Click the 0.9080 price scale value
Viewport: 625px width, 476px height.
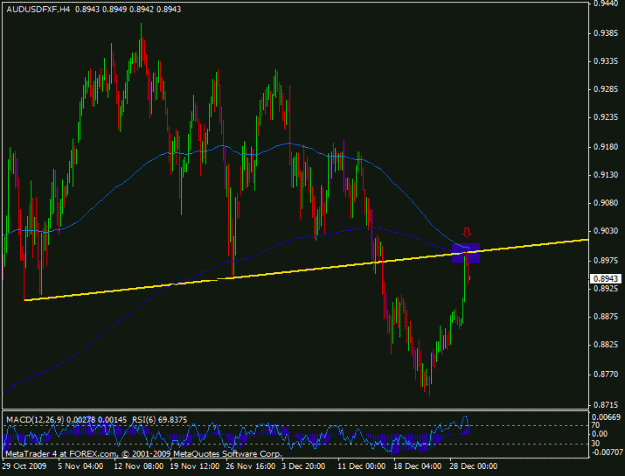[606, 203]
